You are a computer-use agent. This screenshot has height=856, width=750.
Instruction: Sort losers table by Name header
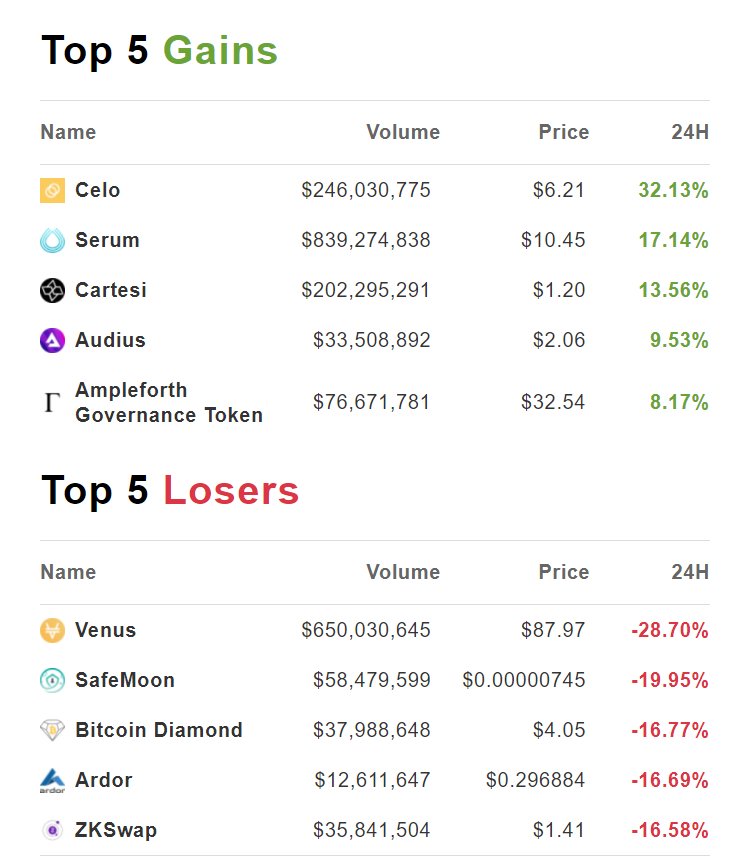pos(68,572)
